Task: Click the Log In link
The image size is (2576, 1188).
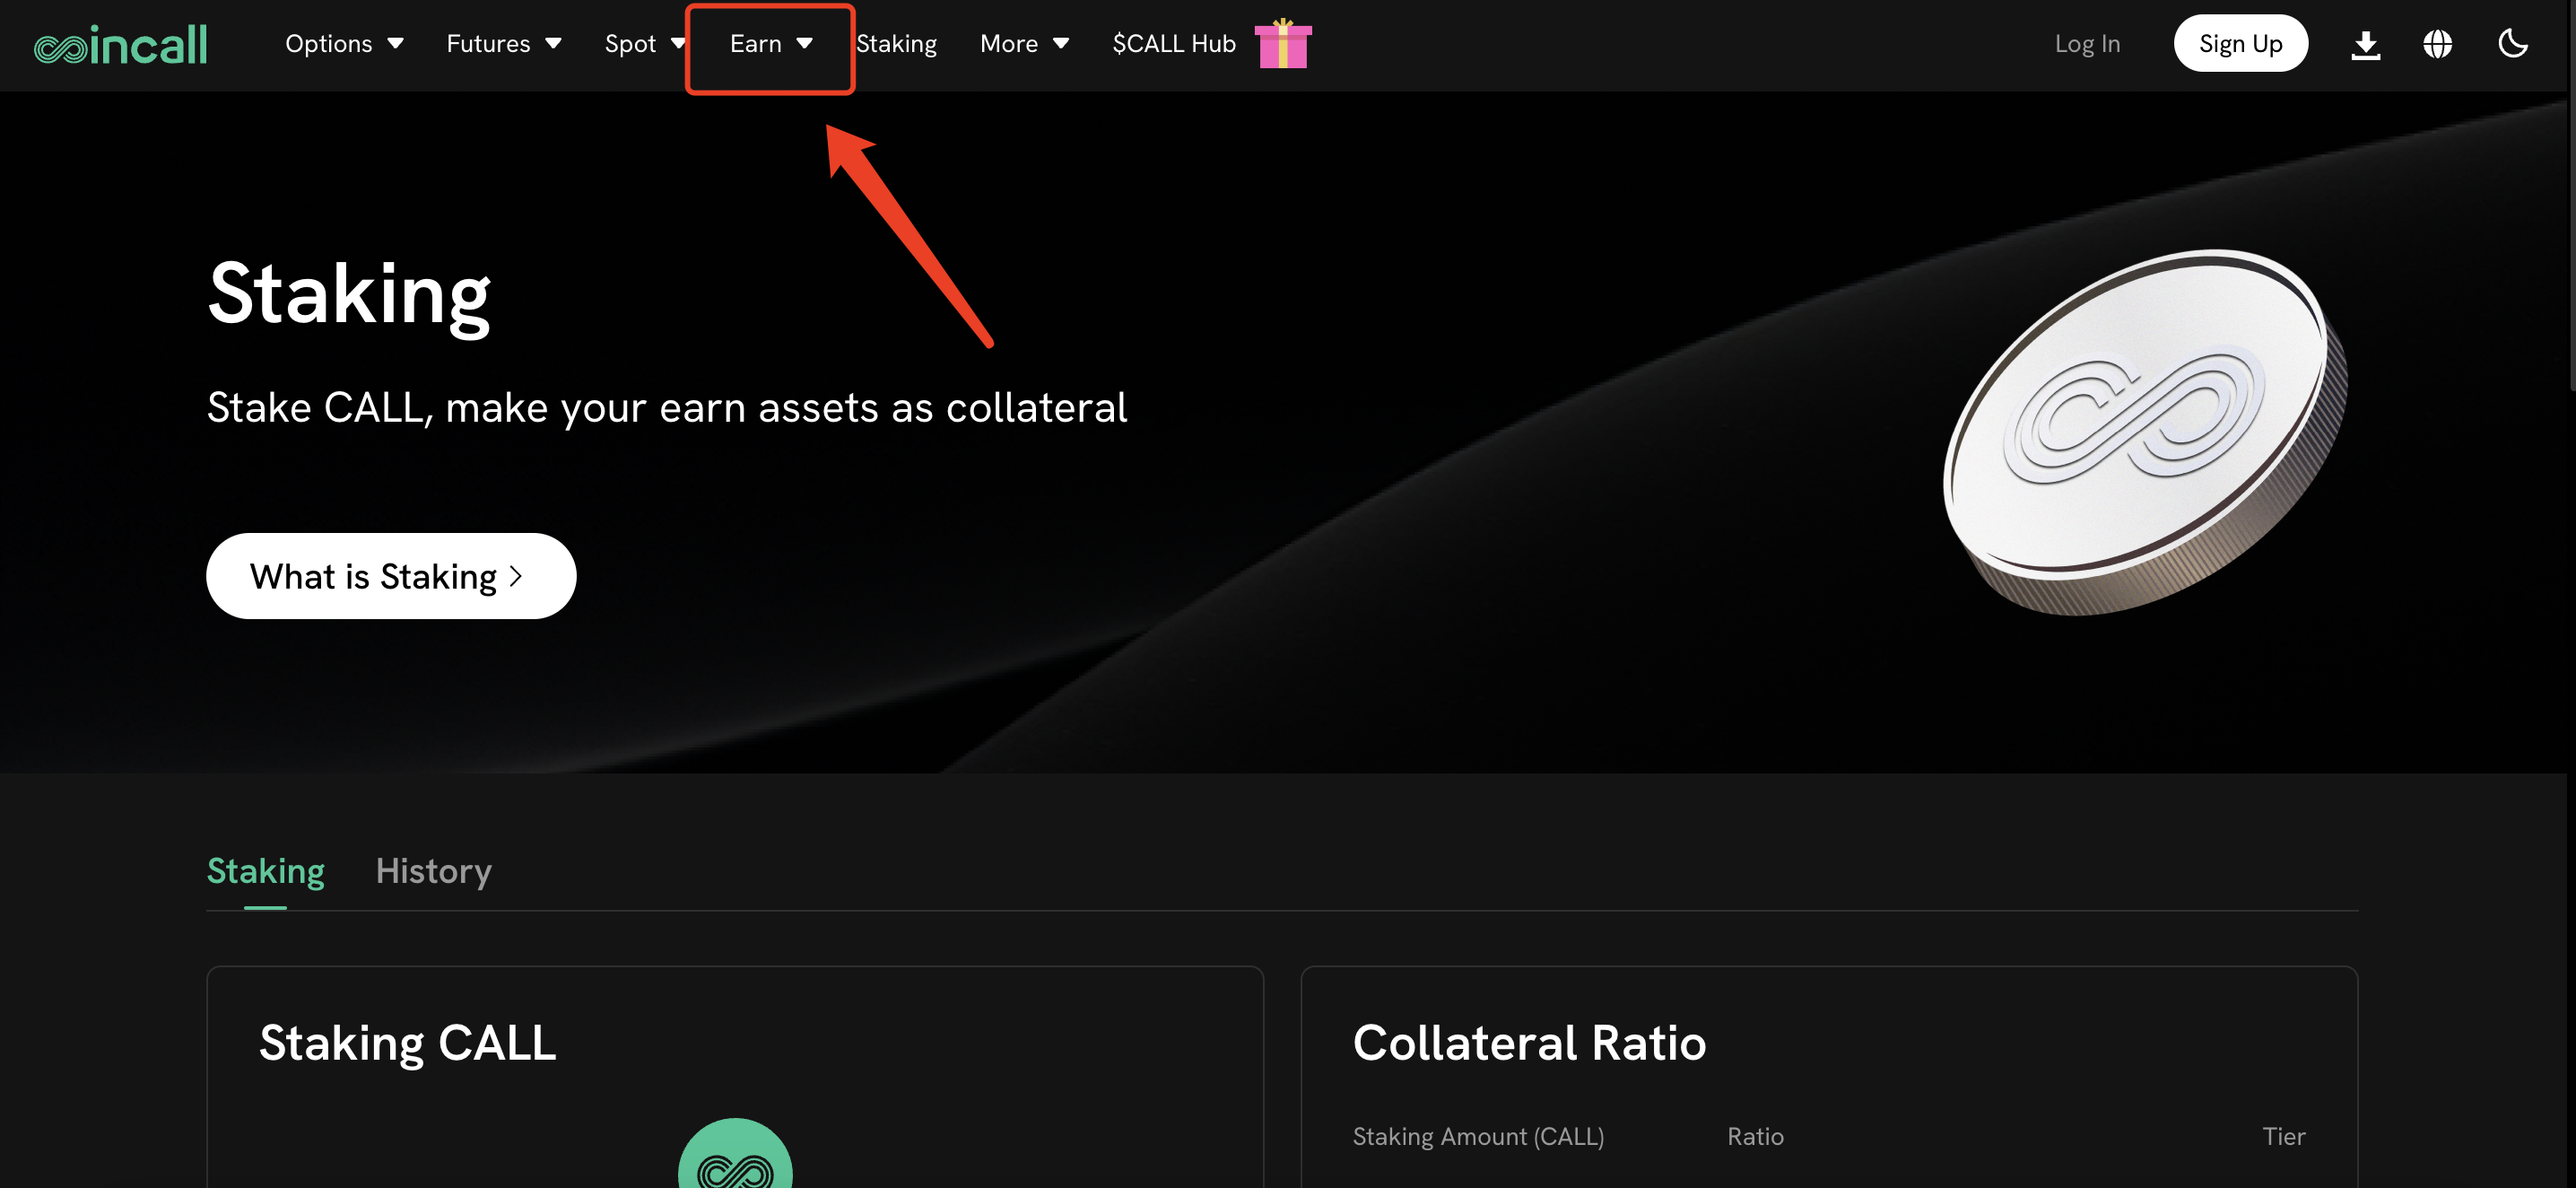Action: pyautogui.click(x=2087, y=44)
